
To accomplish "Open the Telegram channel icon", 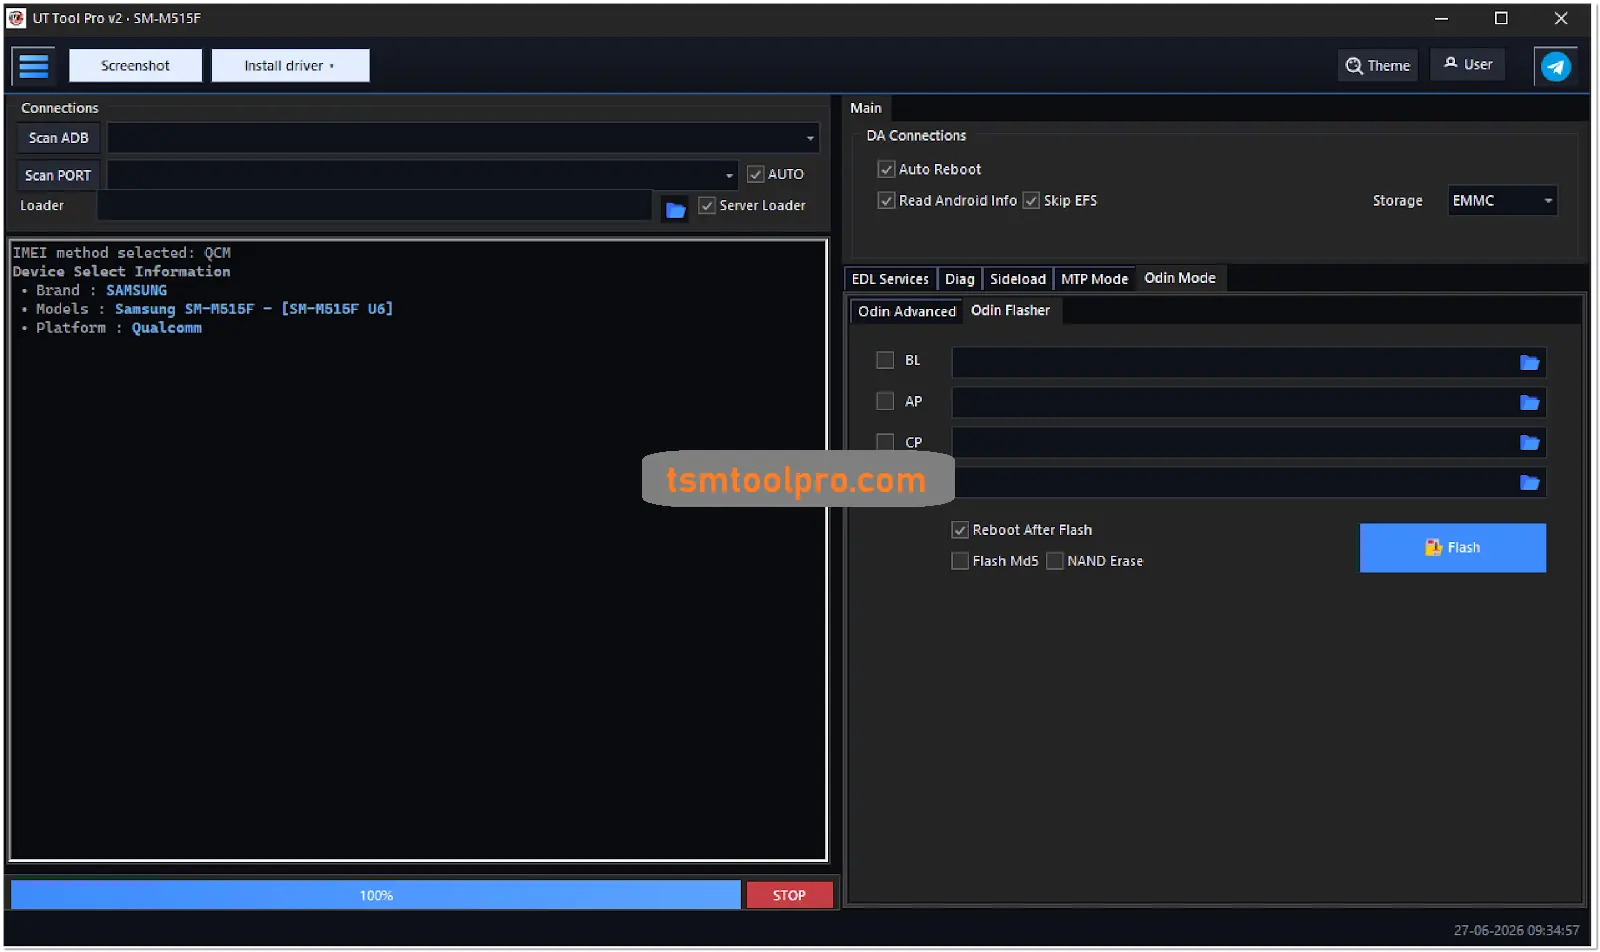I will (x=1556, y=67).
